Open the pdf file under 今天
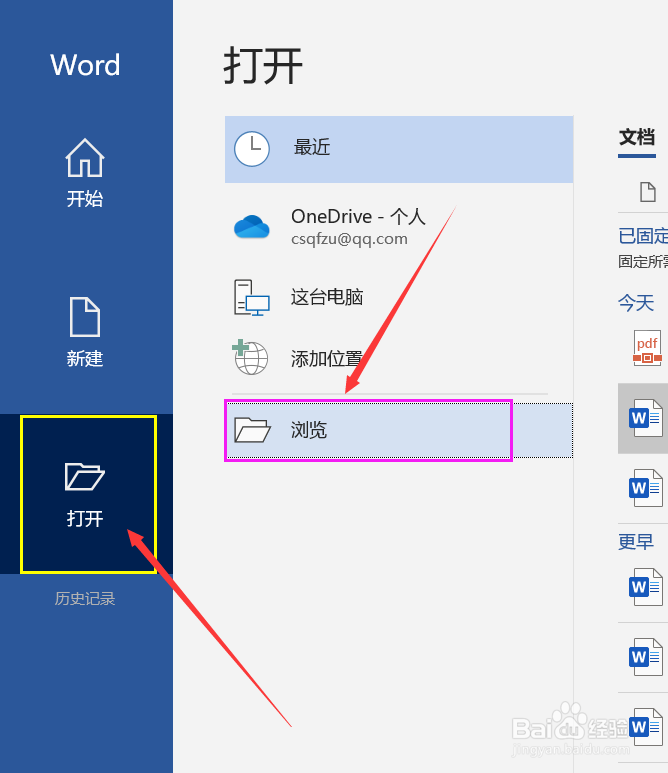Screen dimensions: 668x773 click(647, 348)
